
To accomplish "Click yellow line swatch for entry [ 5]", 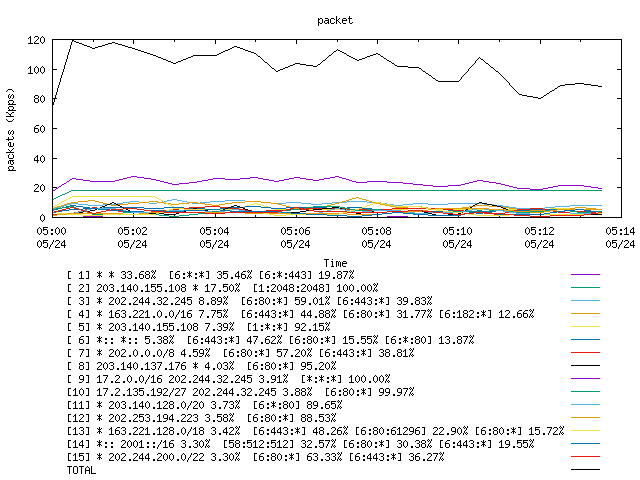I will (585, 327).
